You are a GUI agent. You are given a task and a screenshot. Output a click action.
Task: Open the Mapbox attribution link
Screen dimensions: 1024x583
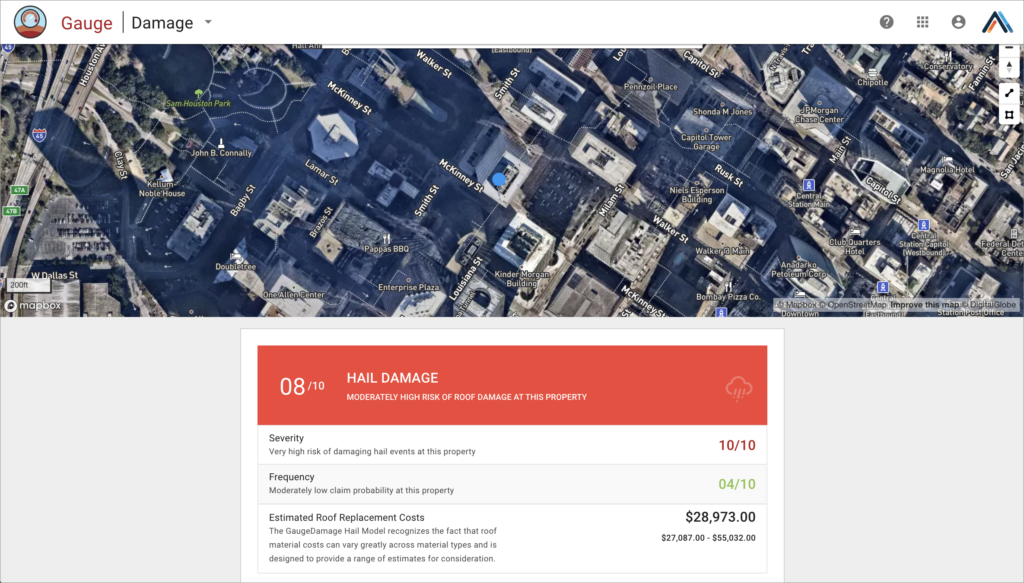tap(797, 305)
